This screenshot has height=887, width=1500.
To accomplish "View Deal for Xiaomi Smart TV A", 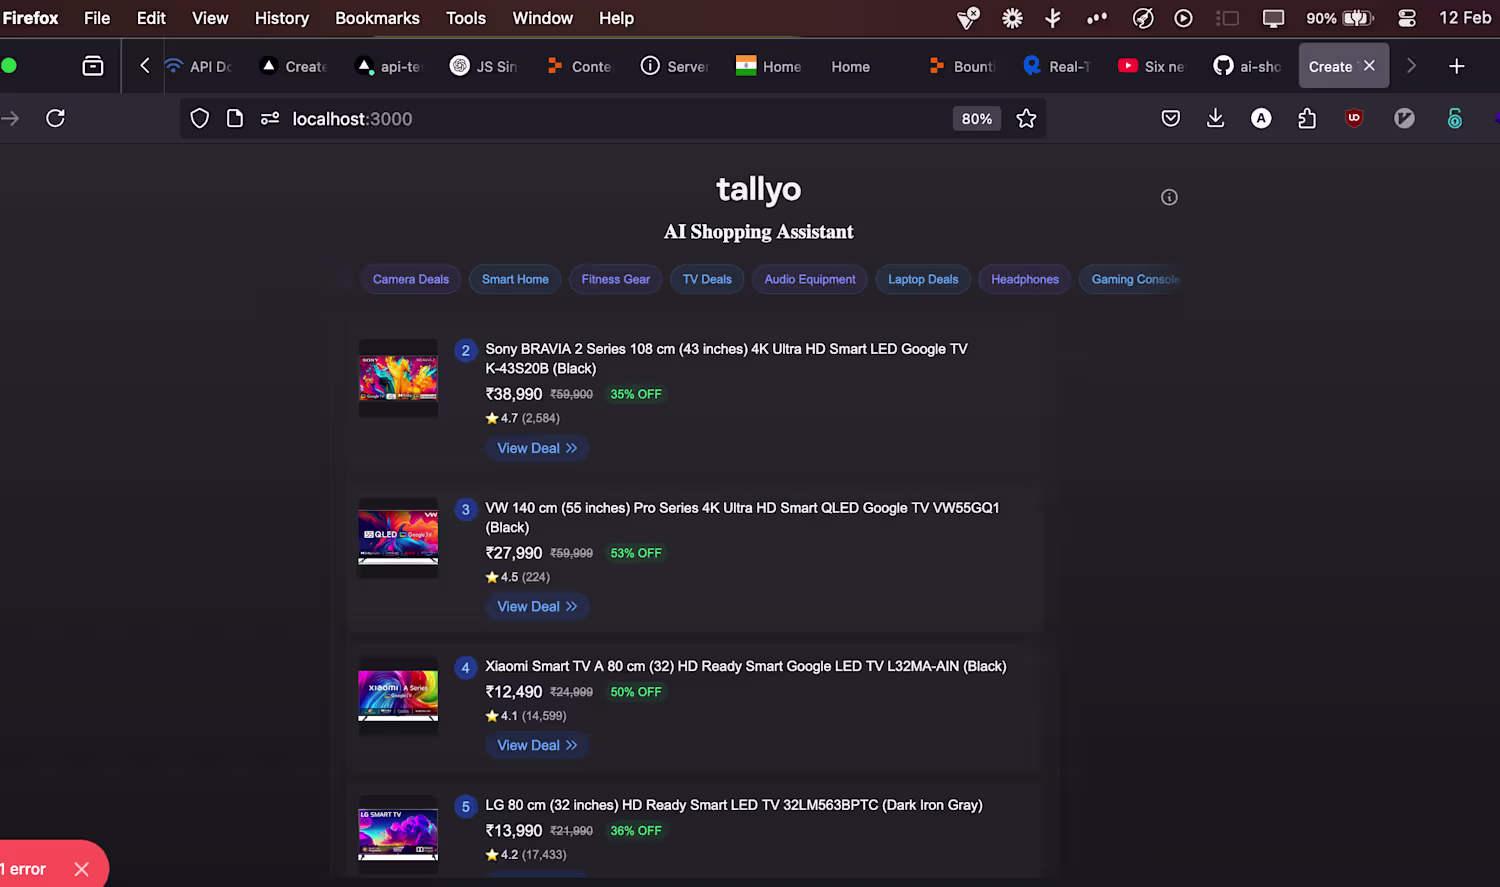I will [537, 745].
